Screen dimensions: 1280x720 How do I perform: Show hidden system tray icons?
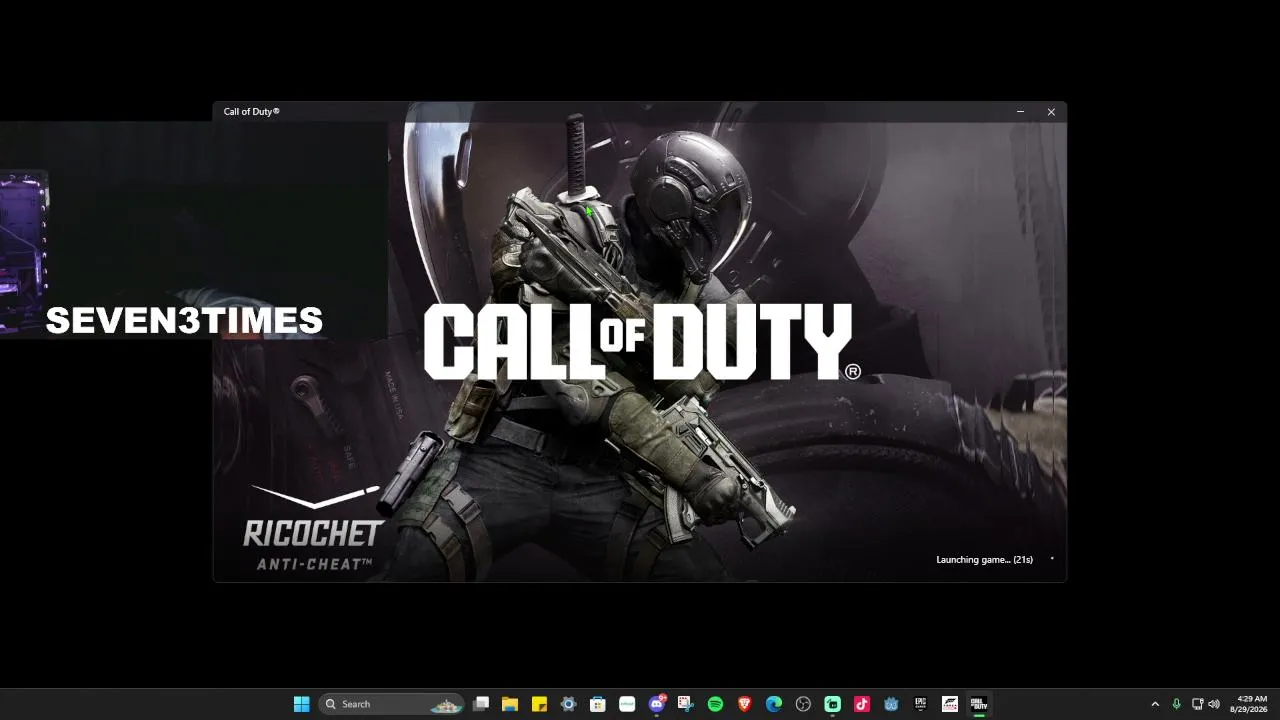coord(1155,704)
